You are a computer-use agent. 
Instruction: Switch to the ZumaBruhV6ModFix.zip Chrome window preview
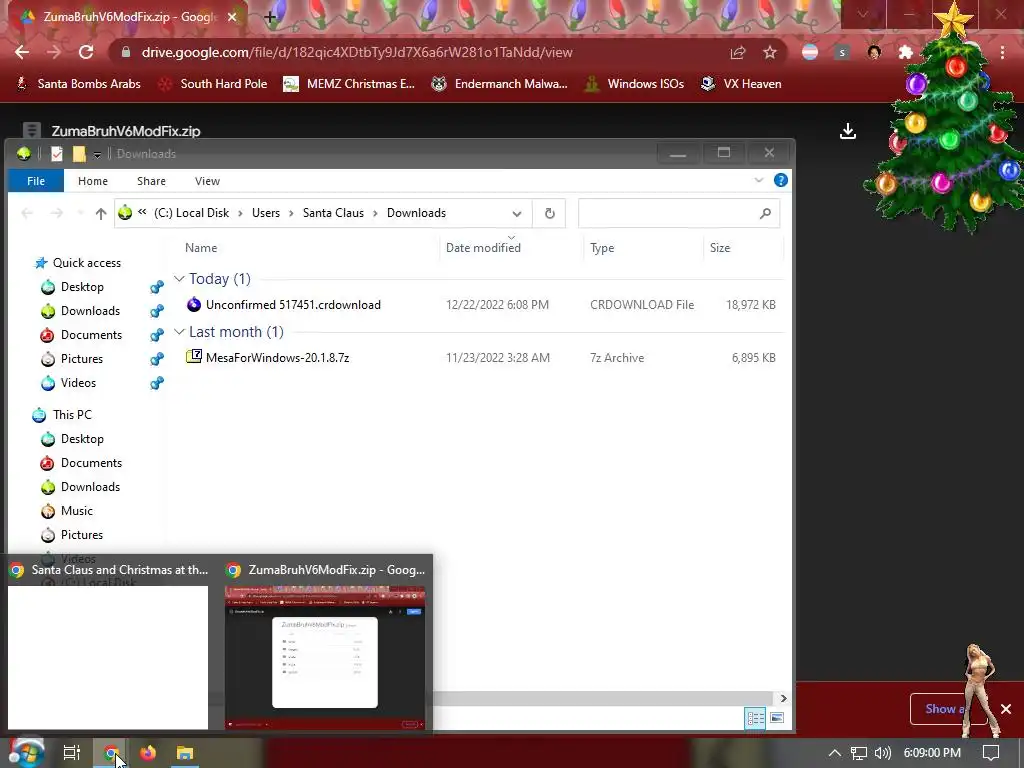tap(325, 648)
